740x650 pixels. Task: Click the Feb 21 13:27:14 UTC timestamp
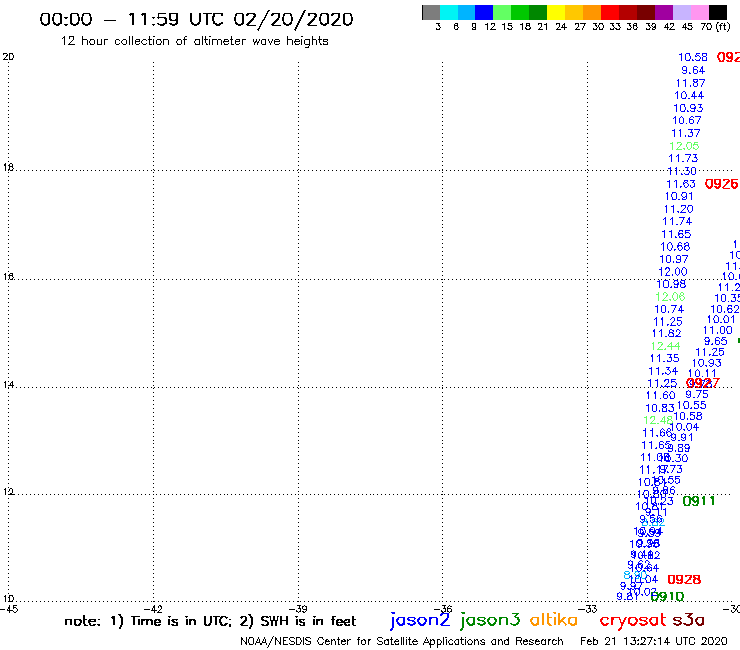tap(654, 642)
